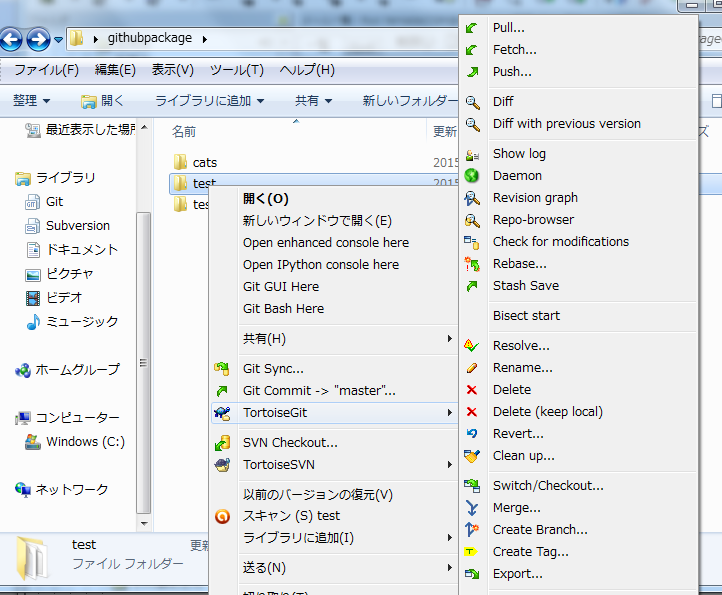The height and width of the screenshot is (595, 722).
Task: Click the Switch/Checkout icon
Action: (x=472, y=486)
